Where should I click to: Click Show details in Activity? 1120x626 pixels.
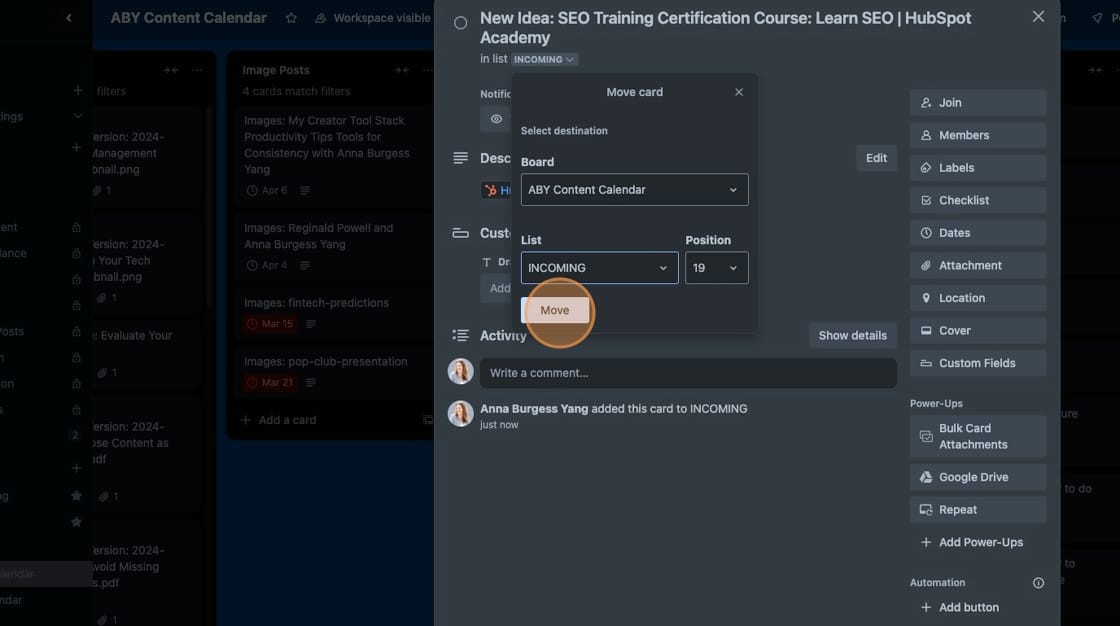pyautogui.click(x=852, y=335)
